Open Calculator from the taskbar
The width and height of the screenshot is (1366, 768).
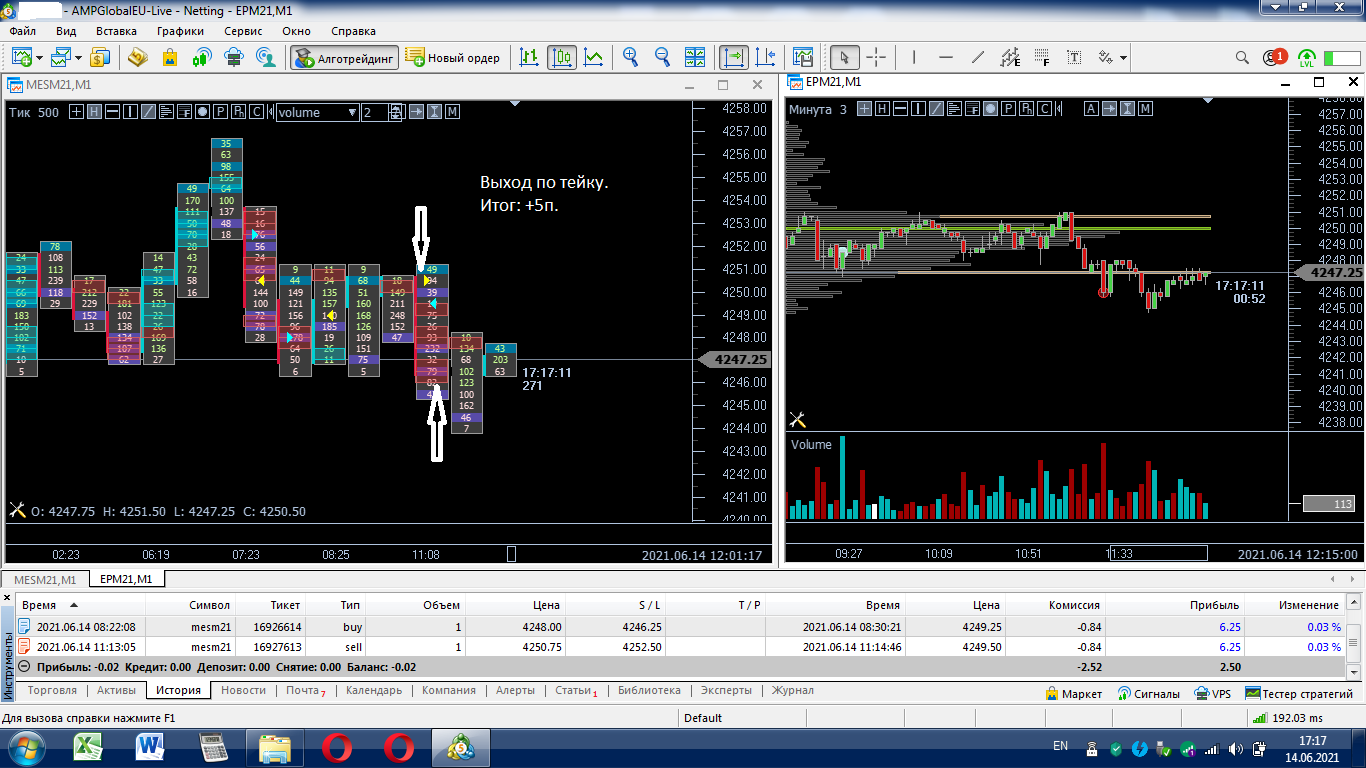tap(212, 746)
